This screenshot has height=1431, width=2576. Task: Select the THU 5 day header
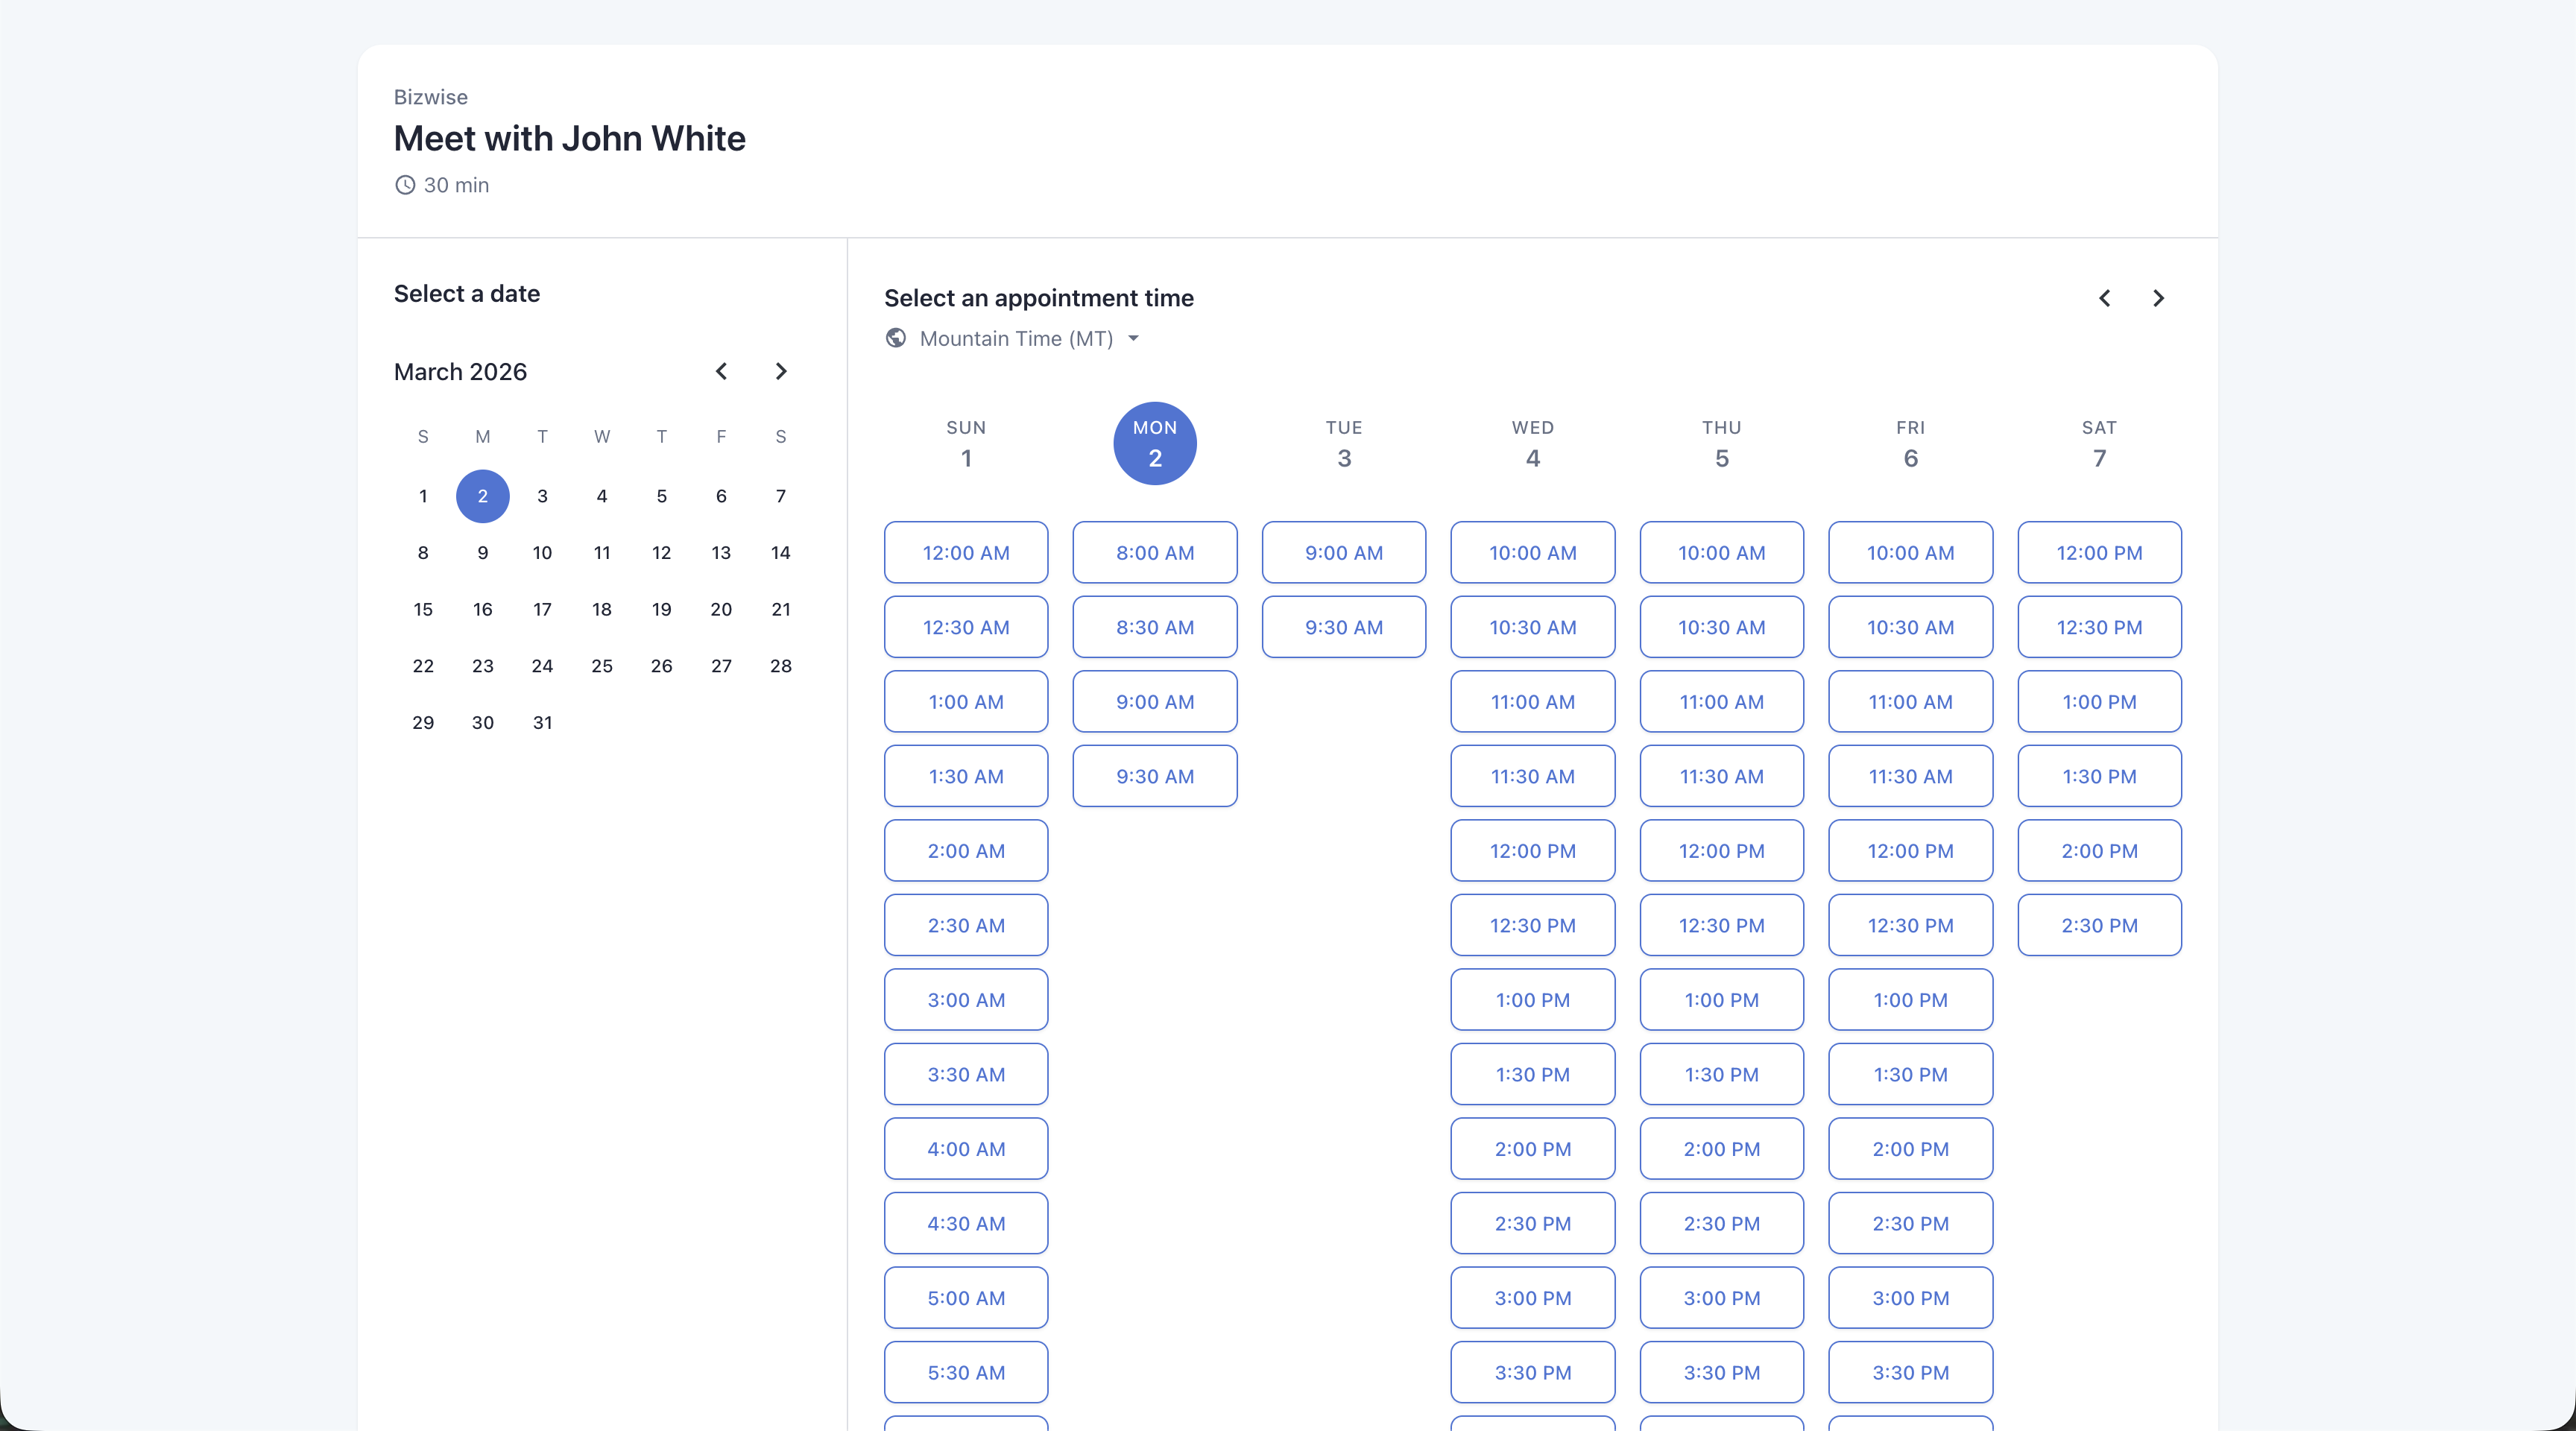click(x=1722, y=444)
